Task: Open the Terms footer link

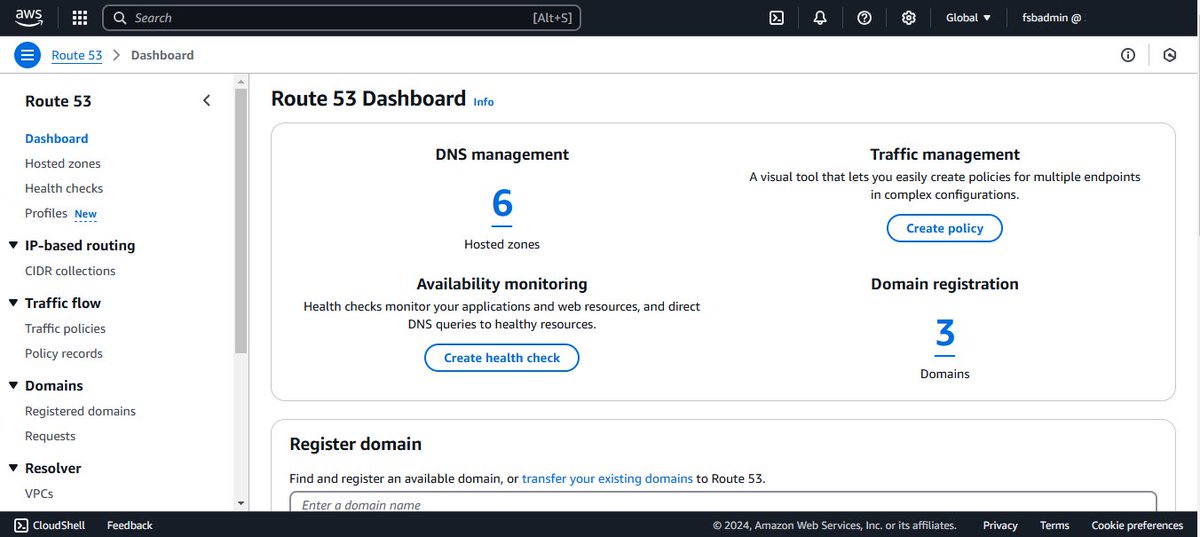Action: pos(1054,525)
